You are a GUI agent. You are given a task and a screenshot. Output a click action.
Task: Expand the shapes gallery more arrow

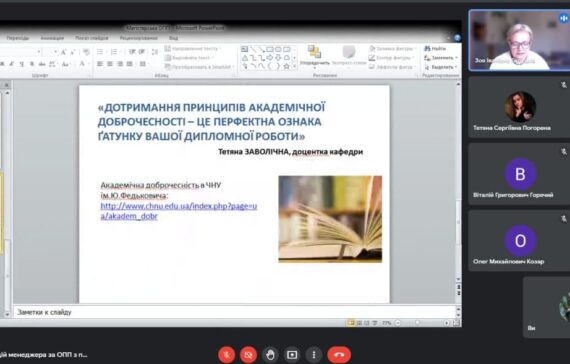(294, 67)
